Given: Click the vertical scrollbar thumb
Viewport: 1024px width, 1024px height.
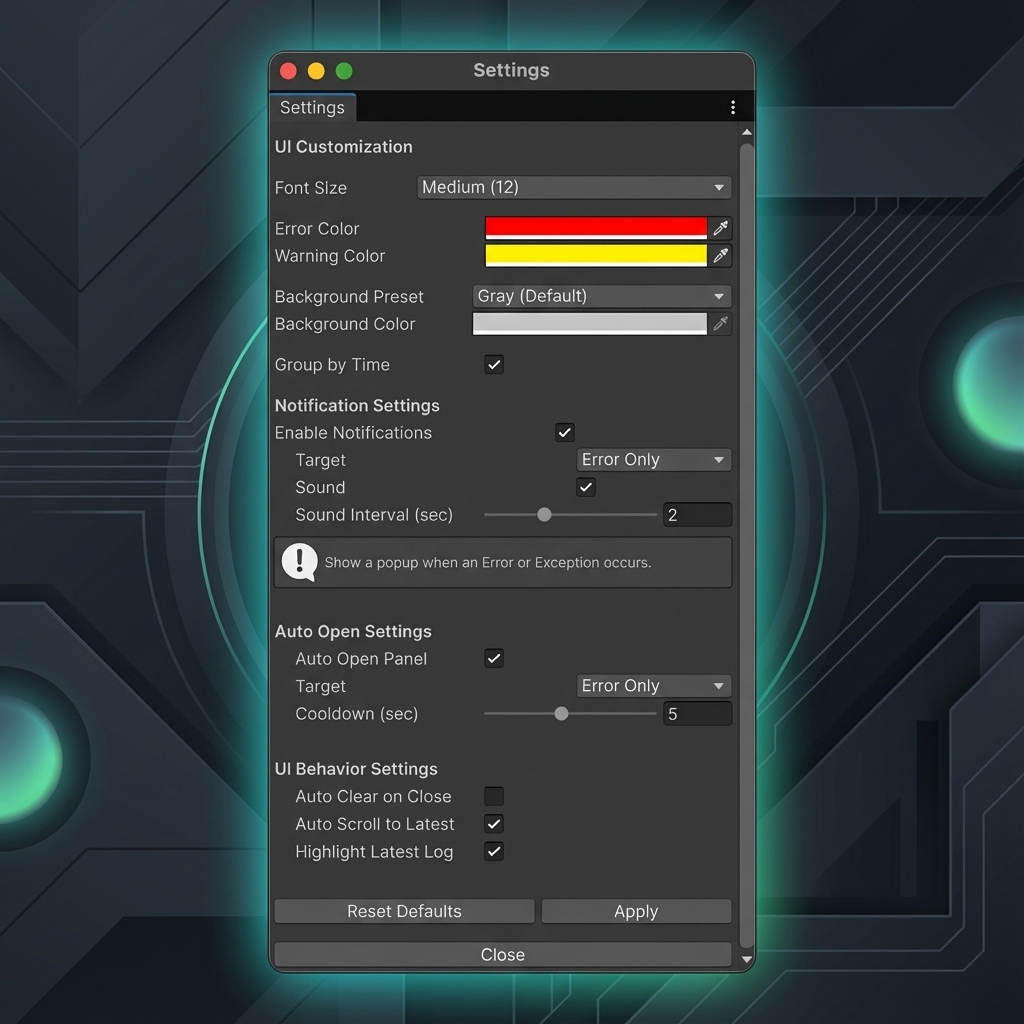Looking at the screenshot, I should tap(746, 545).
